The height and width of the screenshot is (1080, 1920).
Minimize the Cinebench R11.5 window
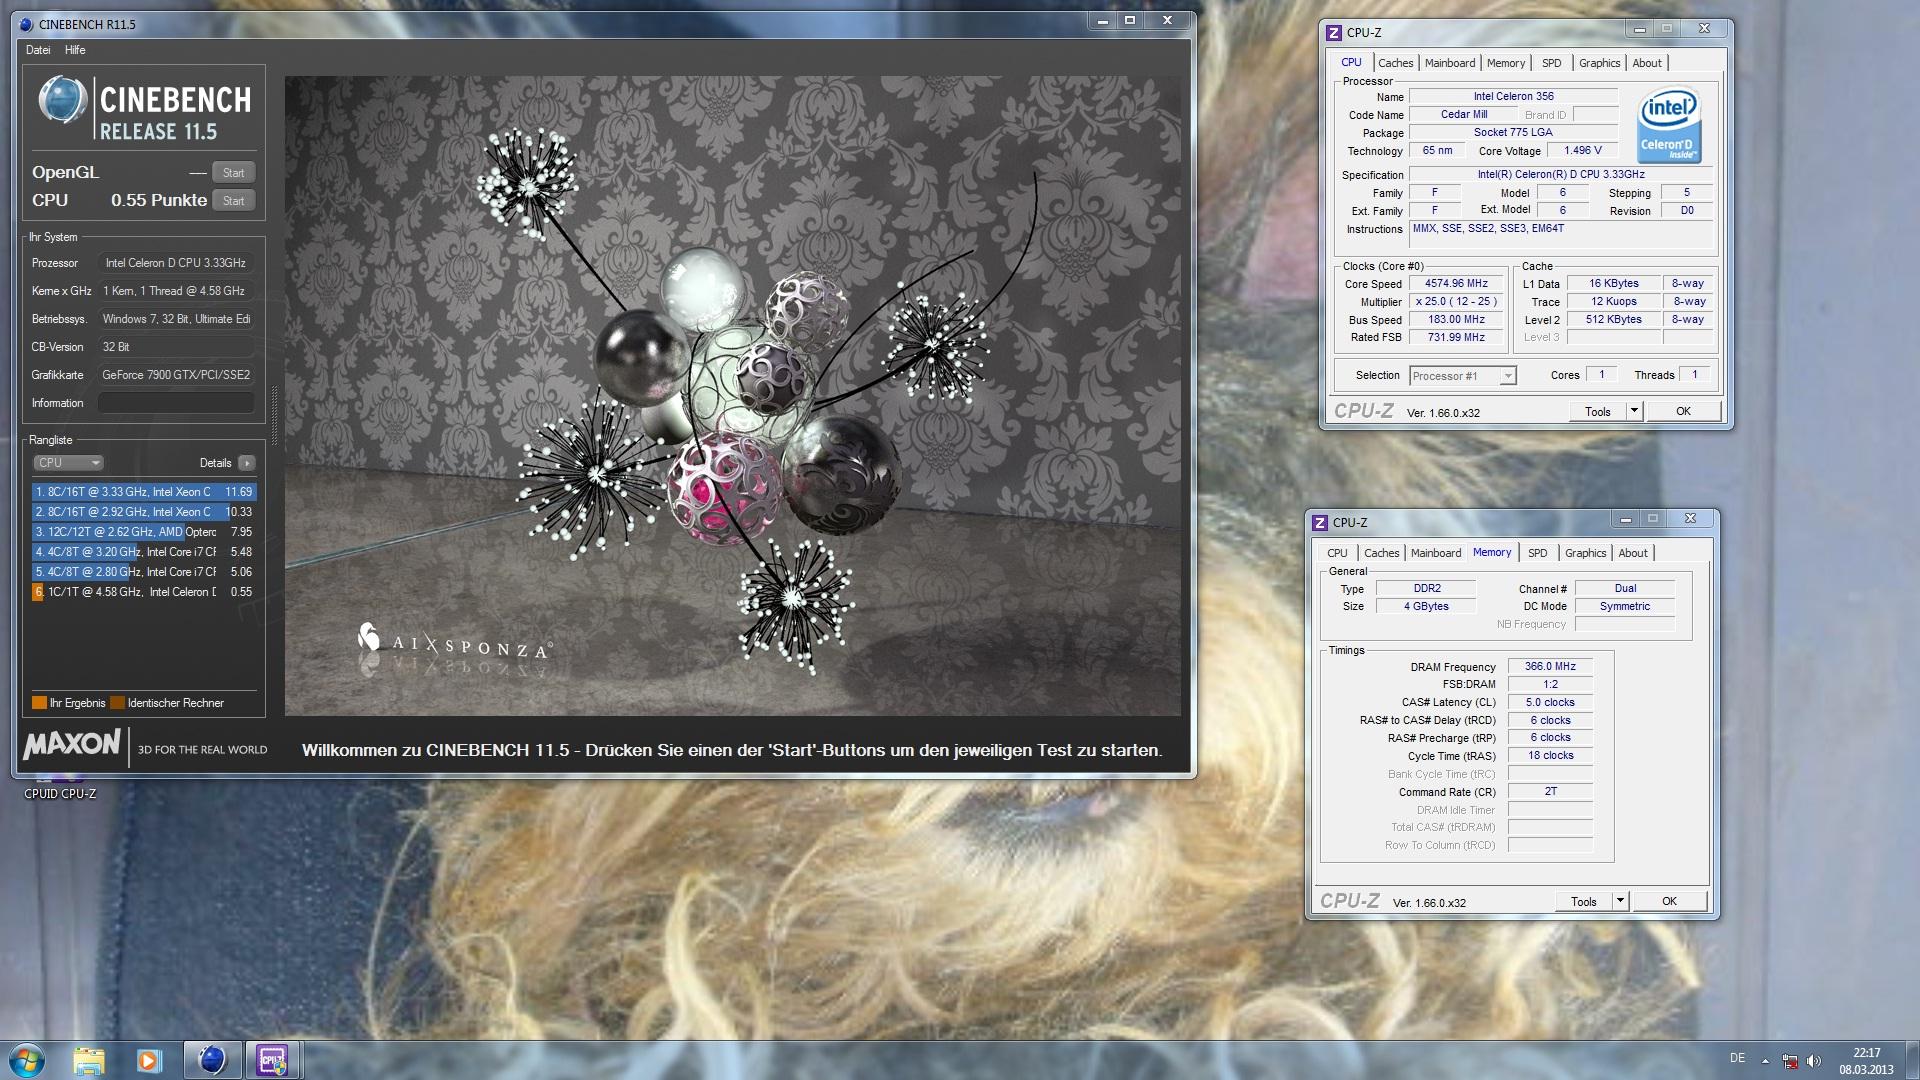click(x=1103, y=21)
